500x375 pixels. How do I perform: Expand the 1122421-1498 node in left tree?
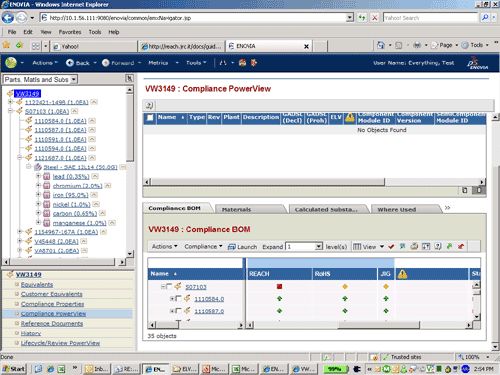(x=10, y=102)
